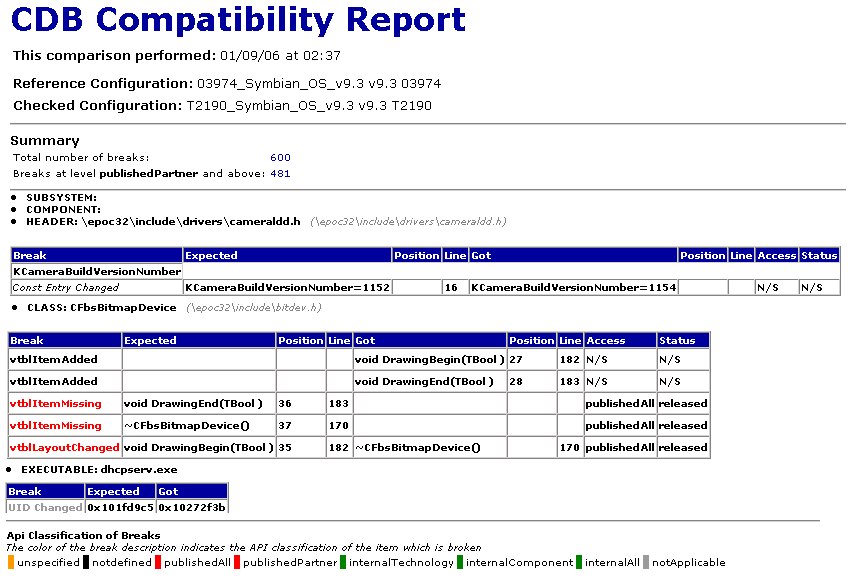Click the green internalAll legend swatch
This screenshot has width=855, height=584.
click(579, 562)
